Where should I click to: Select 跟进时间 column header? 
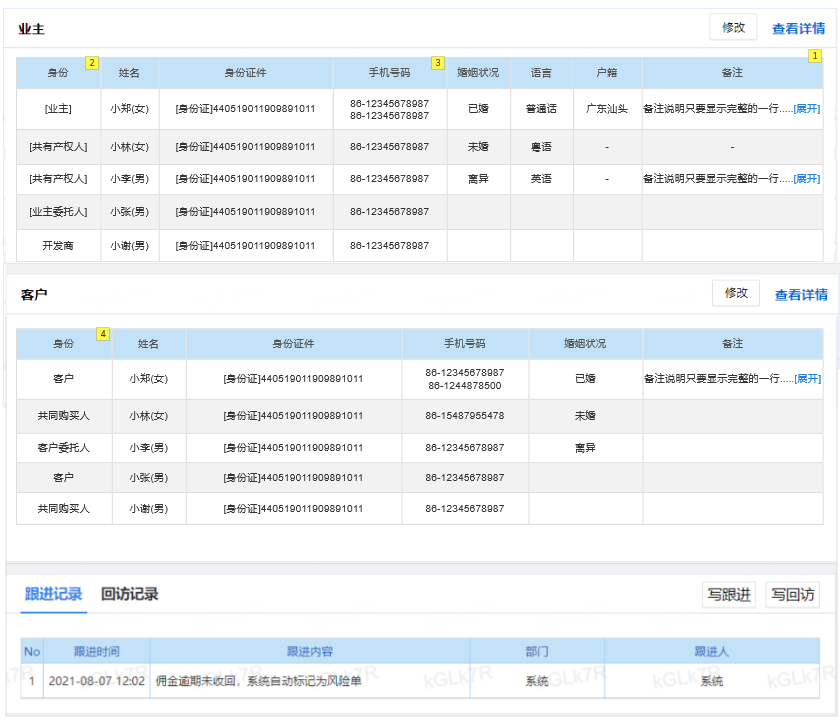[x=96, y=651]
